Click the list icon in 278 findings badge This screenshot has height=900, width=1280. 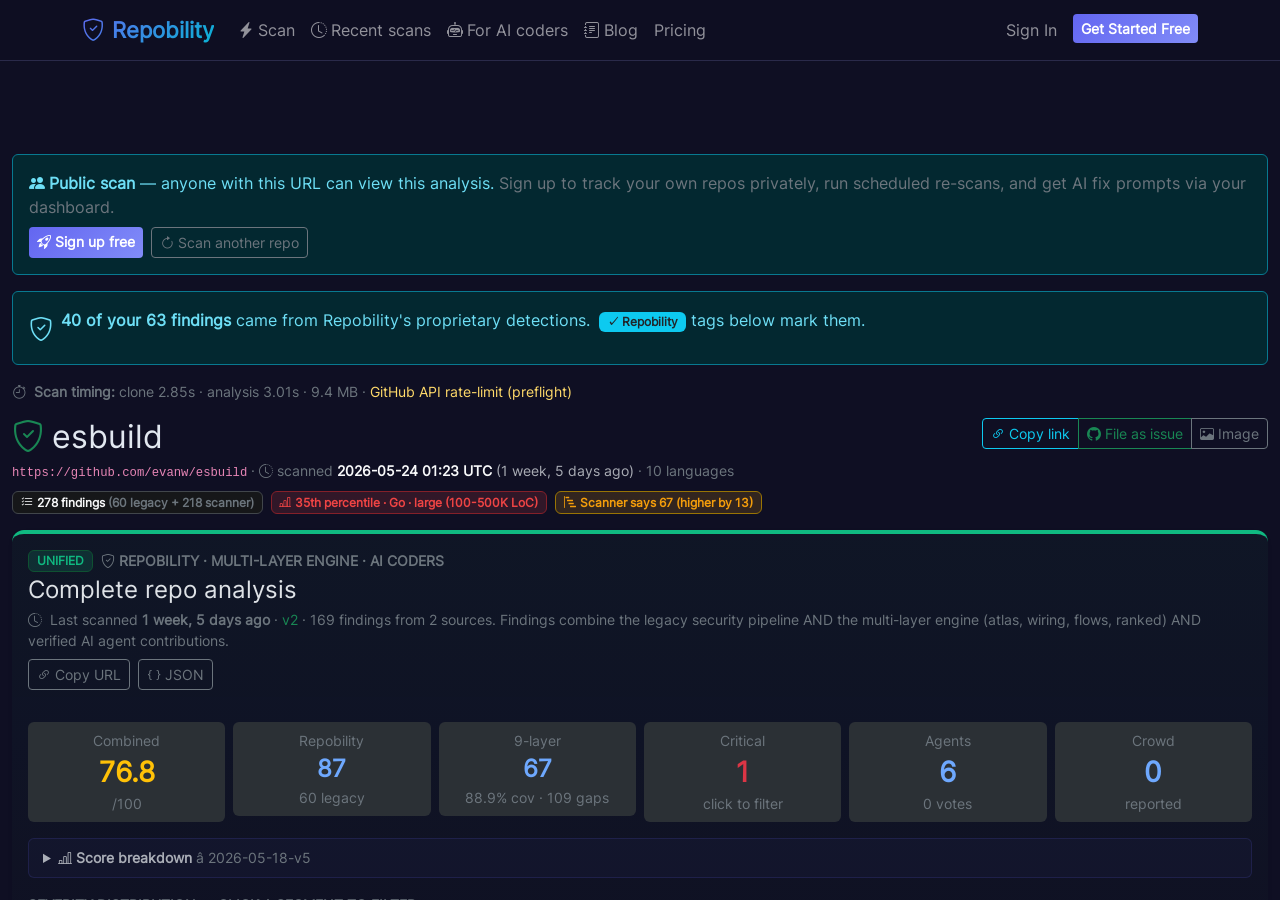click(27, 502)
